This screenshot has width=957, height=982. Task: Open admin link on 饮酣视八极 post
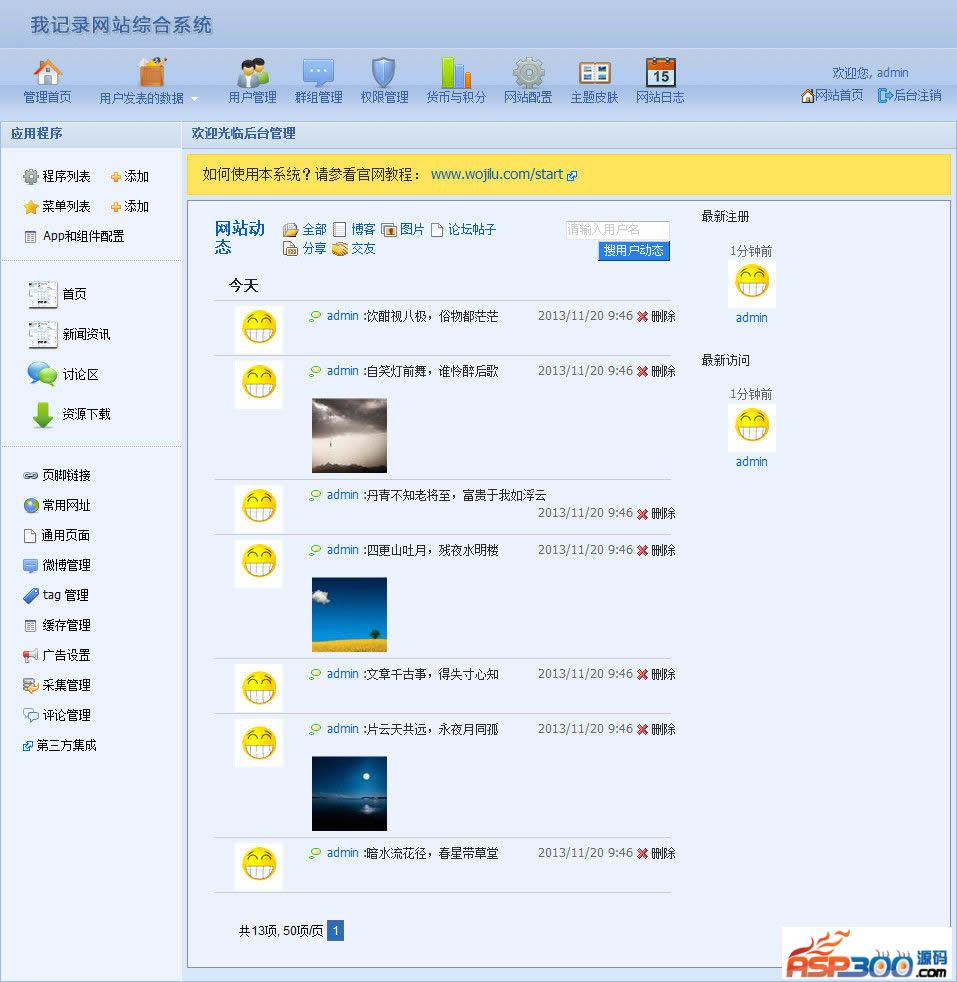pyautogui.click(x=343, y=316)
